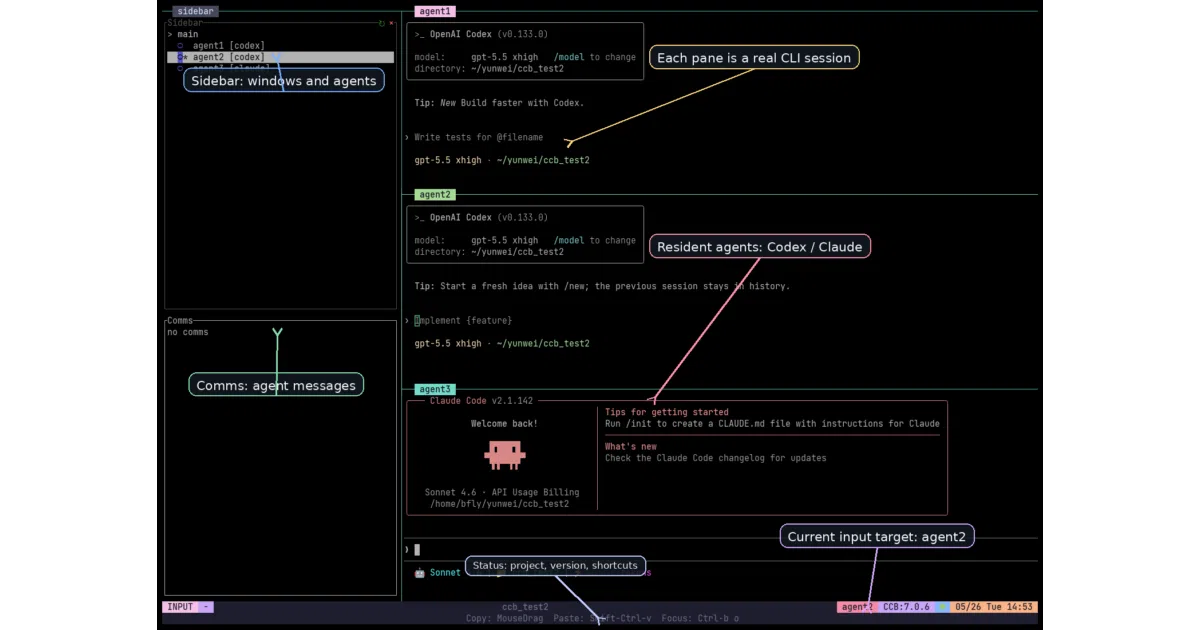Click the 'Focus: Ctrl-b o' shortcut hint
The image size is (1200, 630).
click(700, 619)
